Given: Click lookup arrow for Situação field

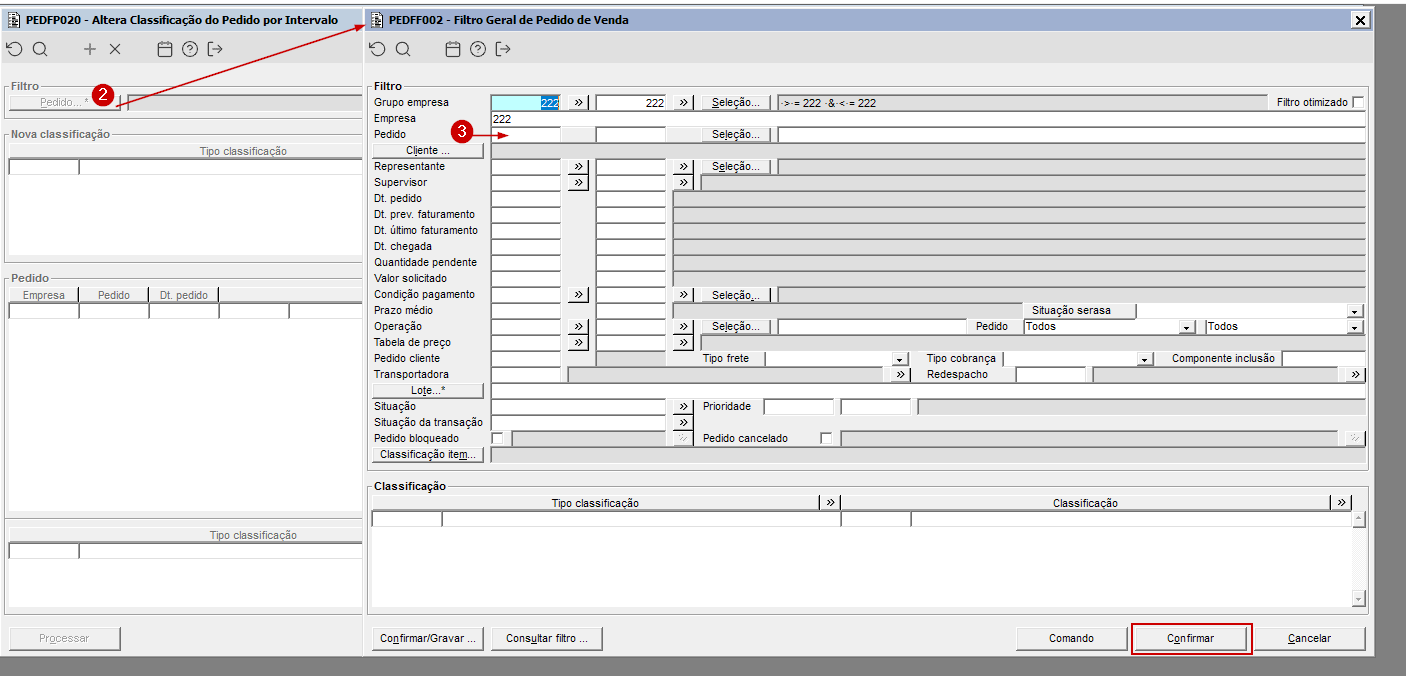Looking at the screenshot, I should 683,406.
